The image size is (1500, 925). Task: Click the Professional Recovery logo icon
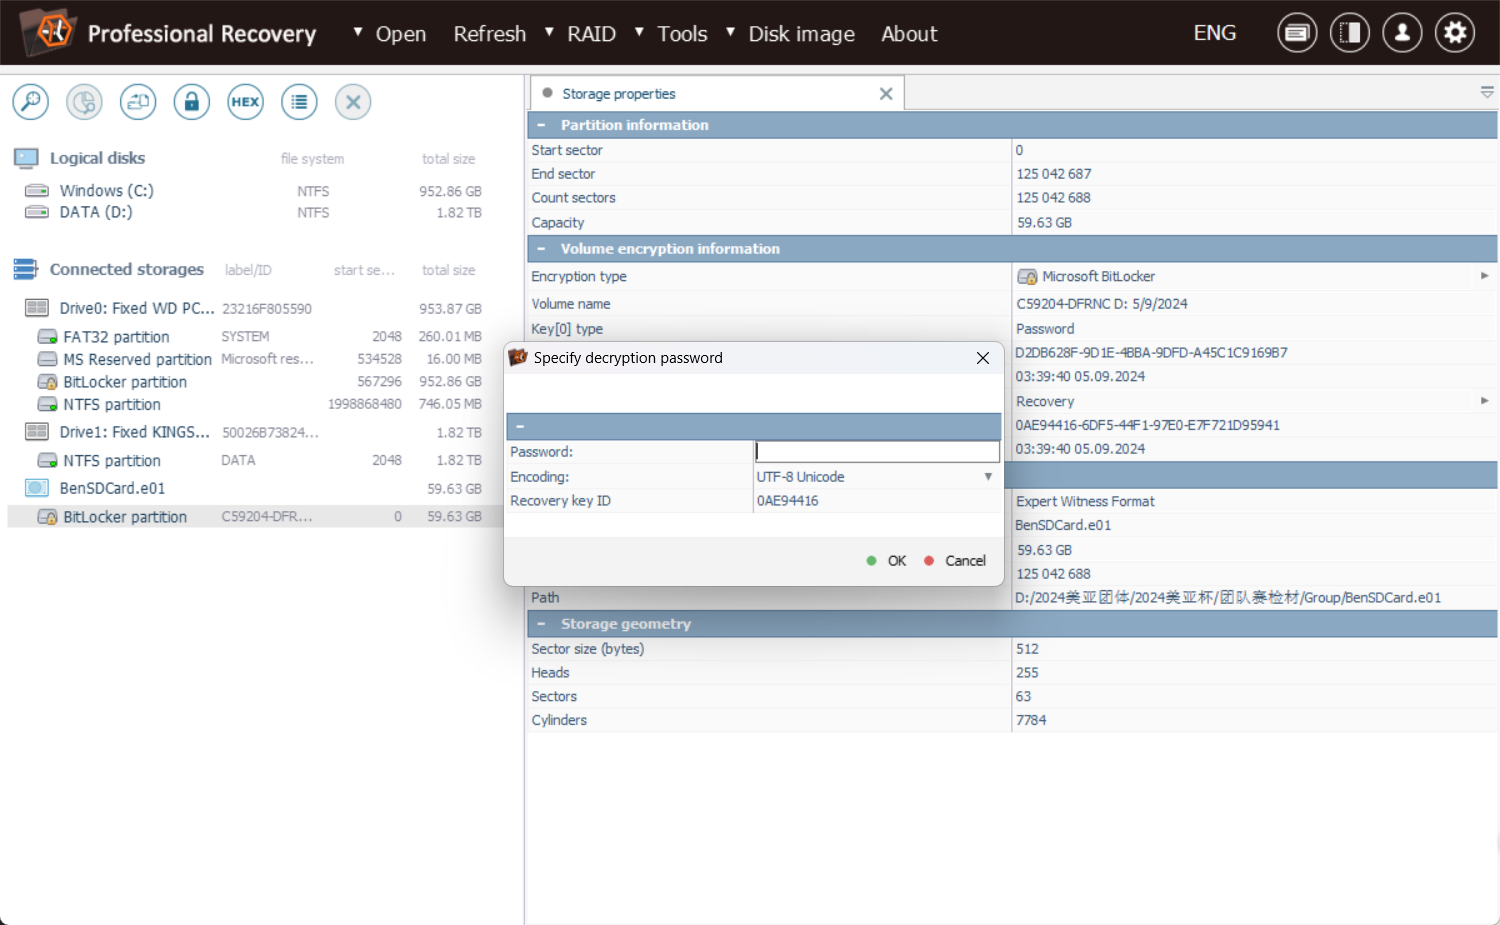coord(48,32)
